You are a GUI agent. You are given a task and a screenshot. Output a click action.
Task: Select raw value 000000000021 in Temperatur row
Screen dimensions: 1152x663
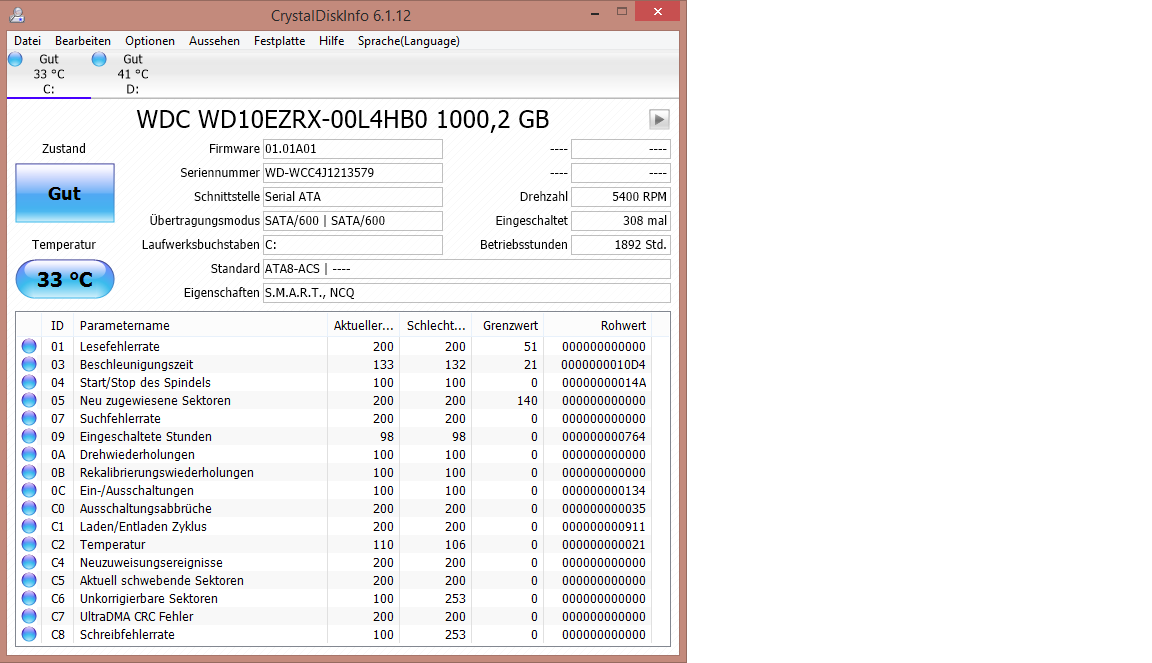click(x=603, y=545)
